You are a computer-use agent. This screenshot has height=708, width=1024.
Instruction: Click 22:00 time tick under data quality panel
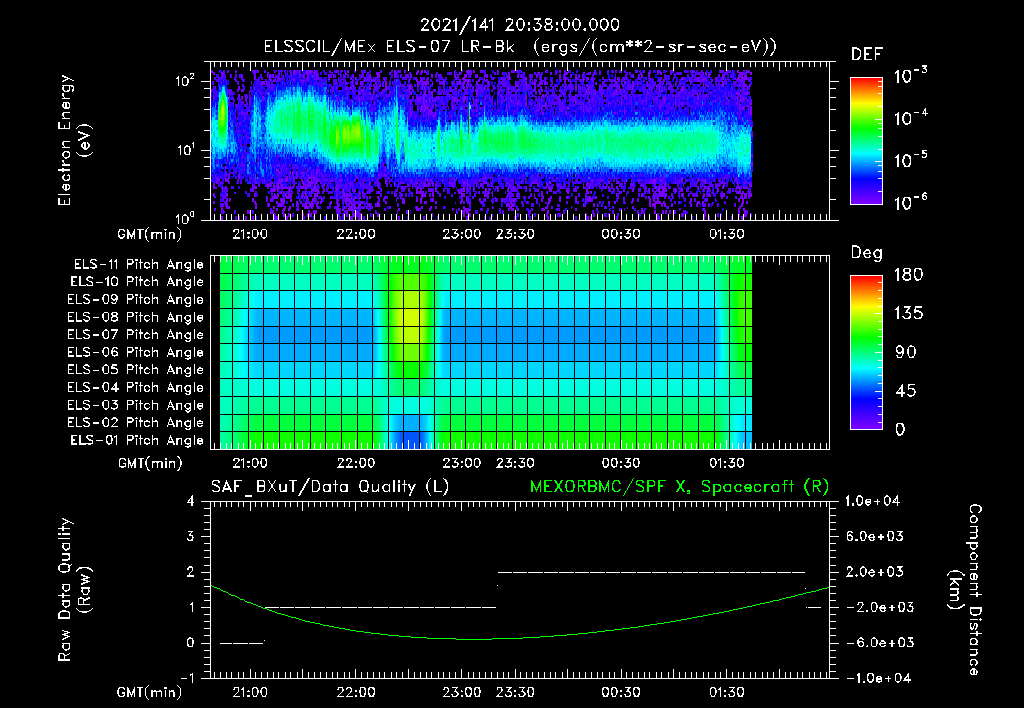pyautogui.click(x=356, y=692)
